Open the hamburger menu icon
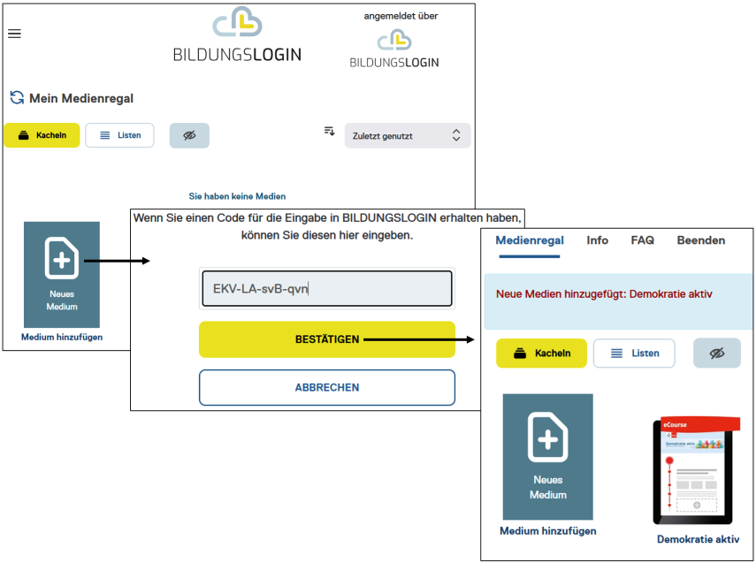This screenshot has width=756, height=563. click(x=14, y=33)
